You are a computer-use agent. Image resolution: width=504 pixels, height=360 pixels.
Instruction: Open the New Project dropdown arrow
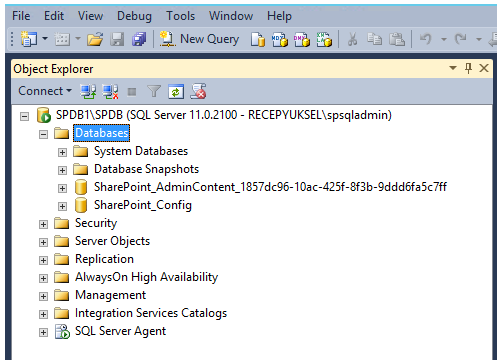tap(45, 39)
